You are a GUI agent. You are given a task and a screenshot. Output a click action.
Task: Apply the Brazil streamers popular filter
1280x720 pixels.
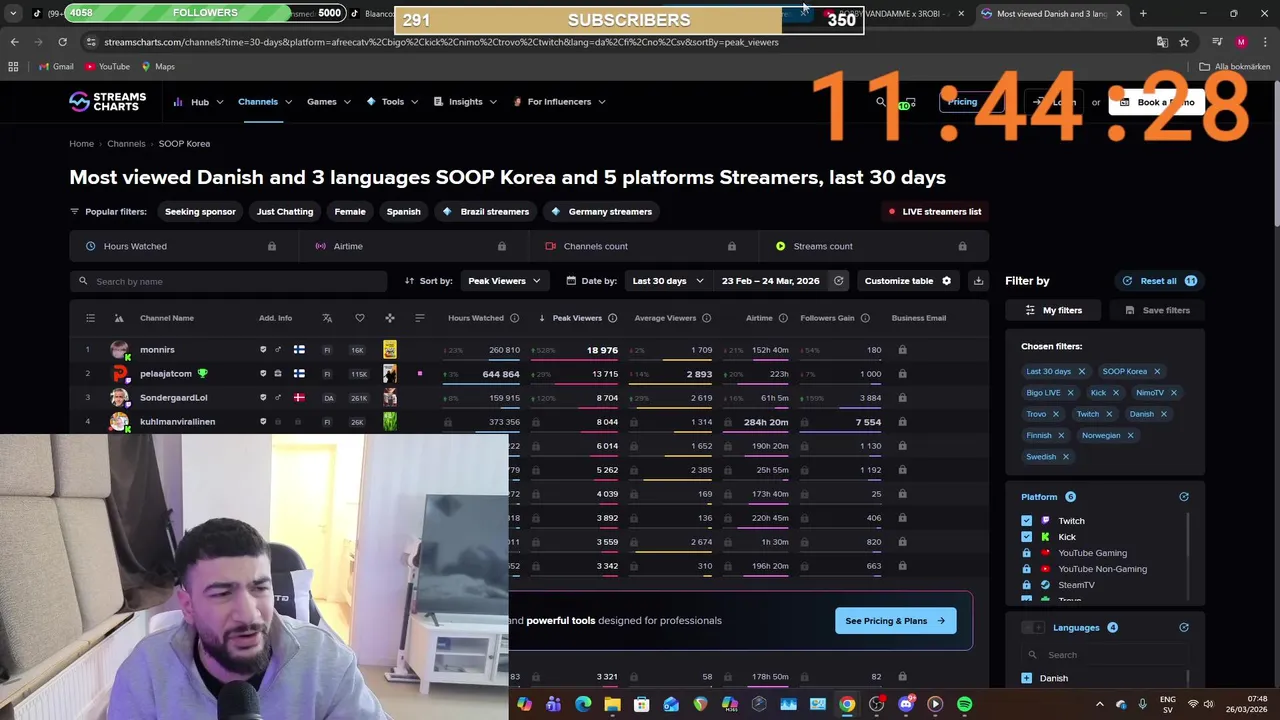(485, 212)
